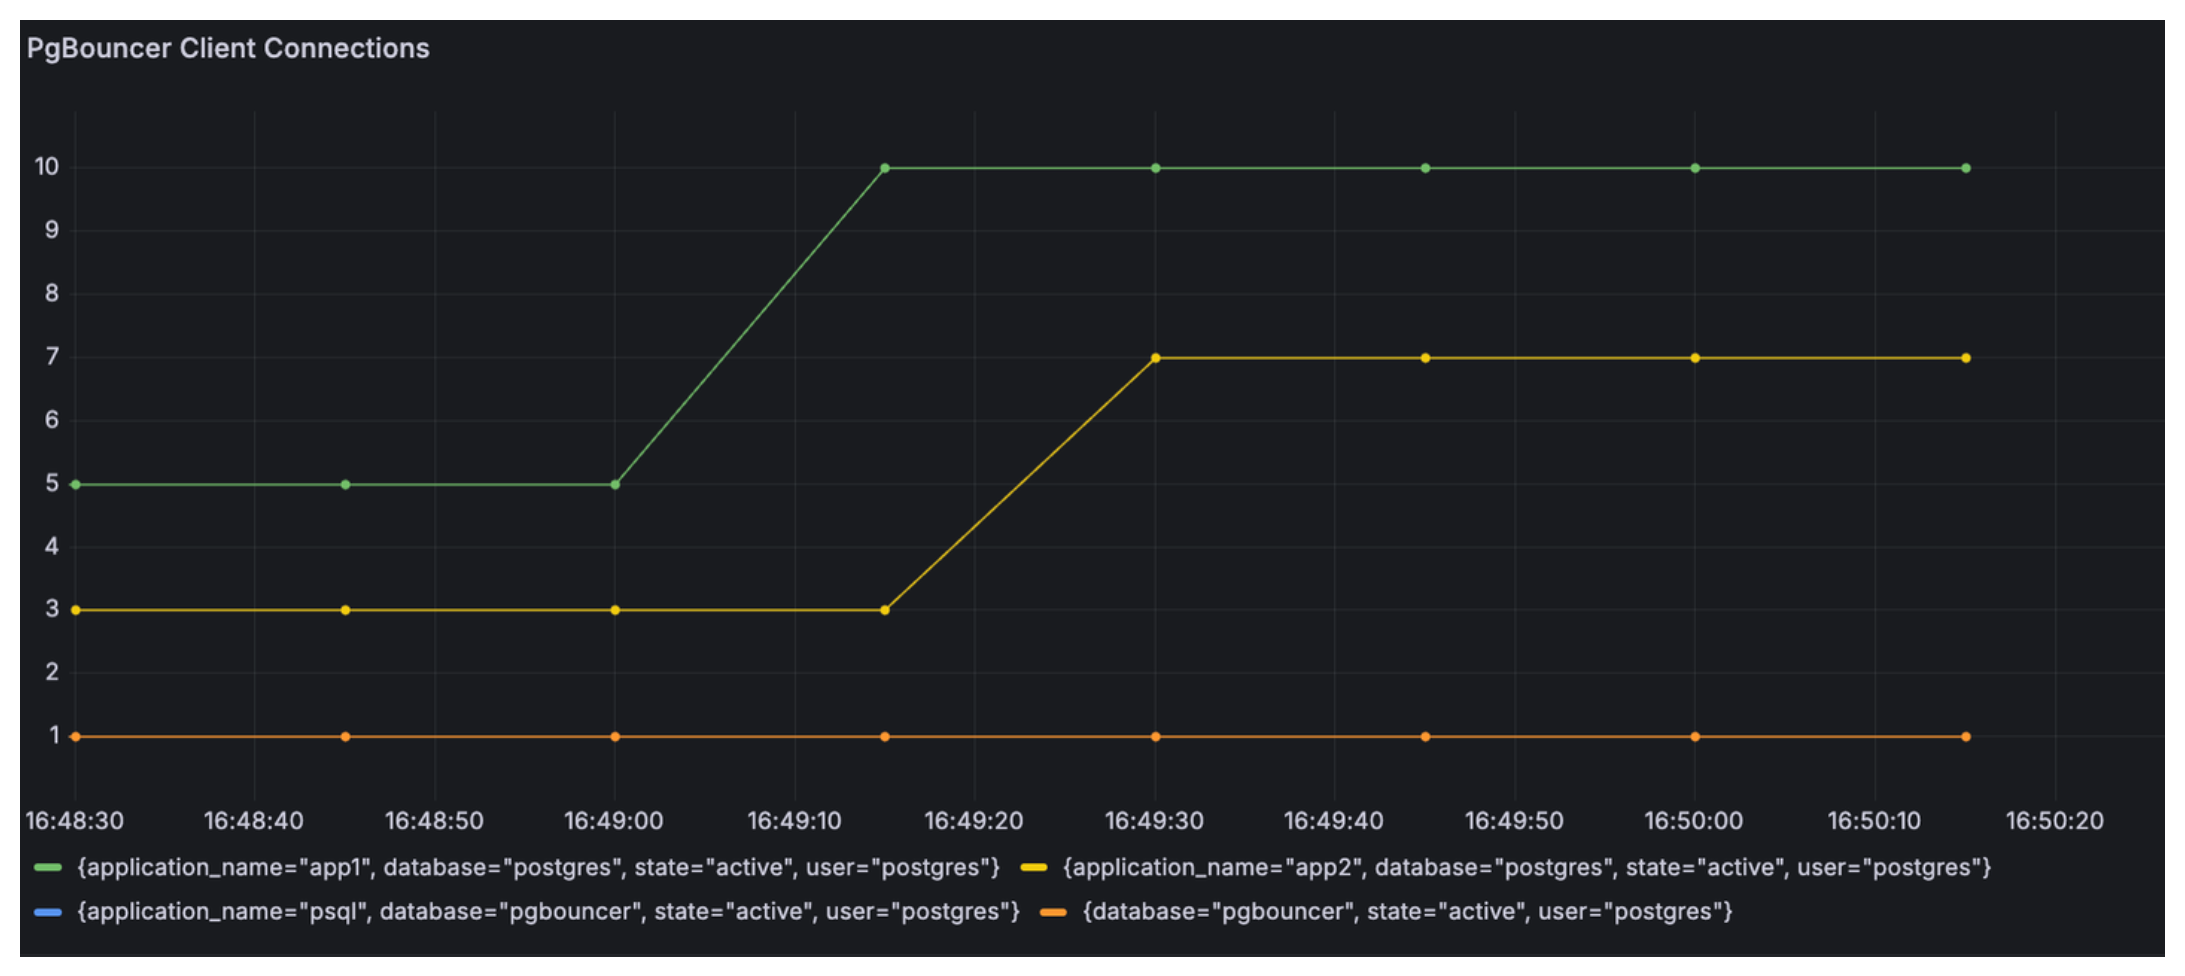Toggle visibility of app2 series legend label
Image resolution: width=2185 pixels, height=976 pixels.
pyautogui.click(x=1526, y=867)
